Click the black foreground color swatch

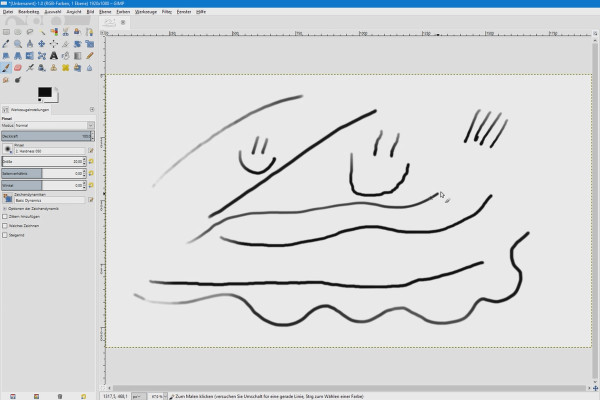[x=44, y=92]
